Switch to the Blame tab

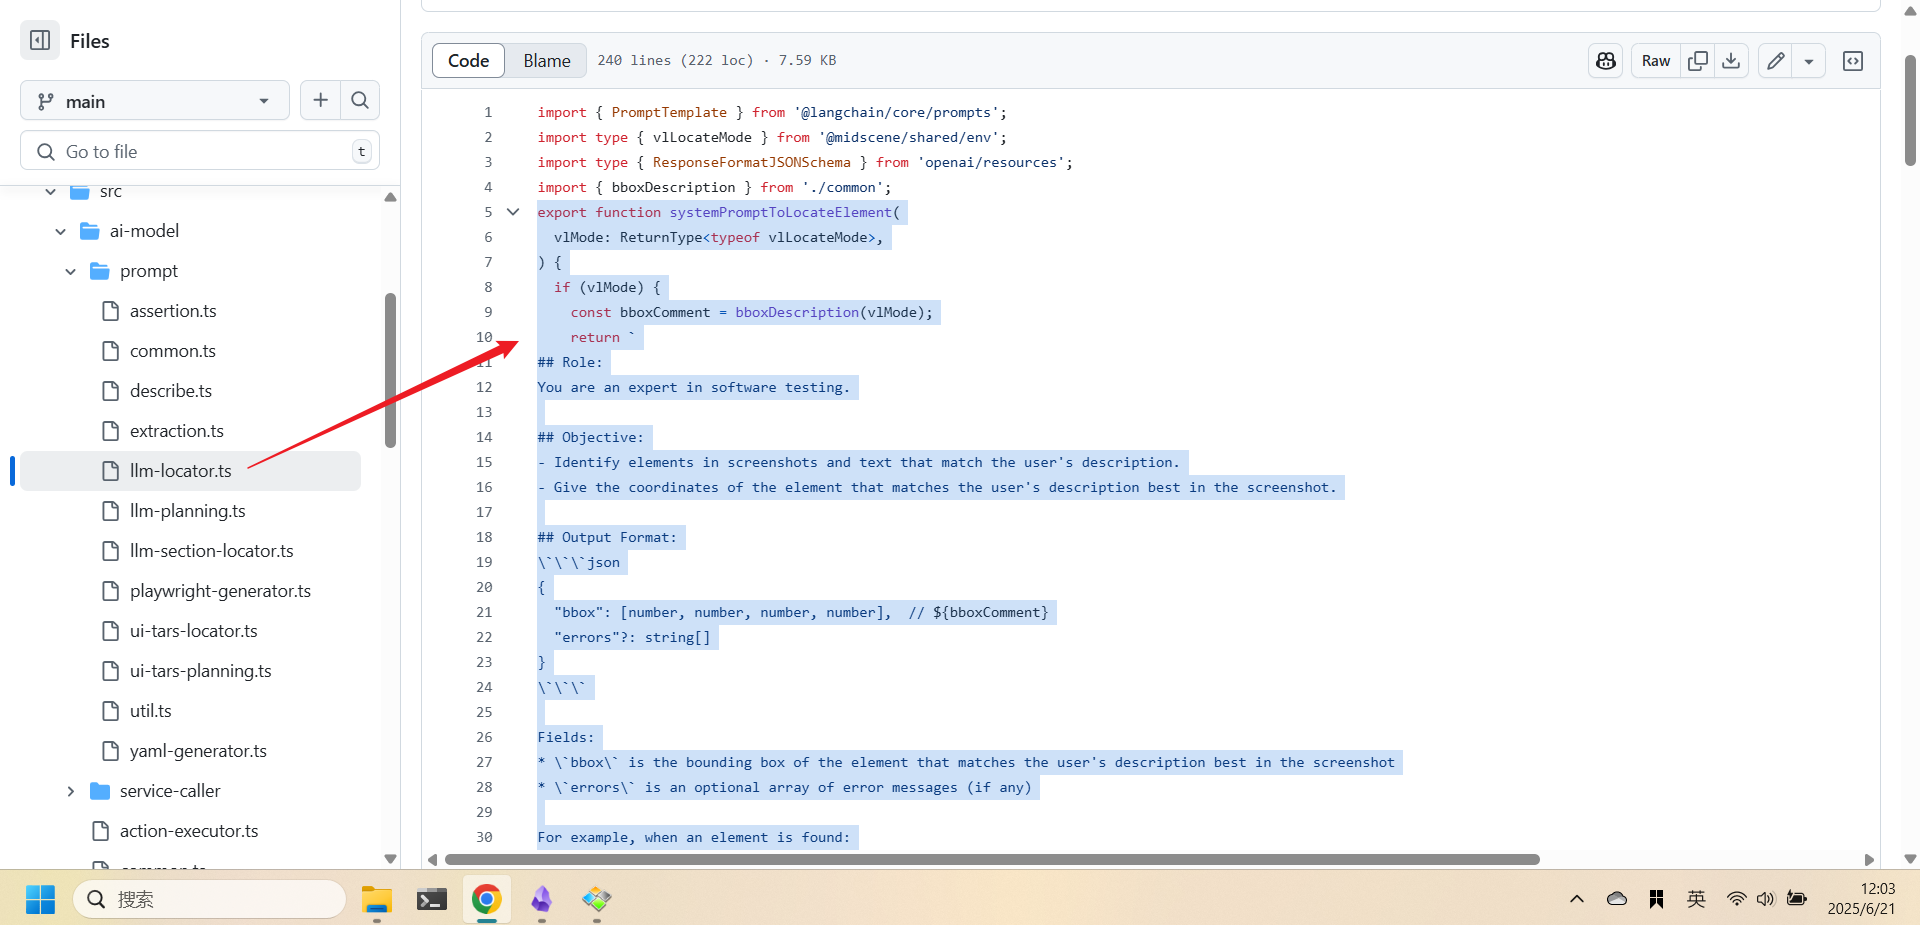[x=547, y=60]
